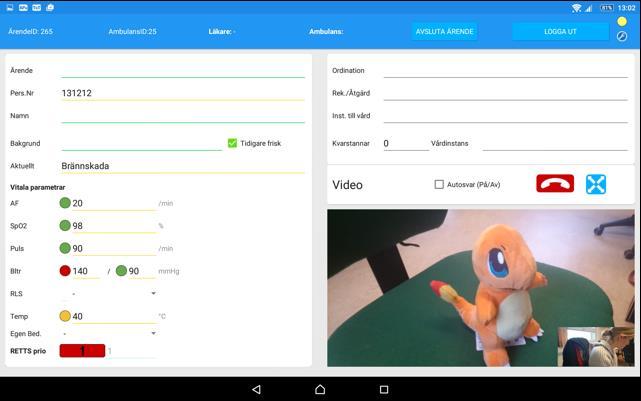Click the LOGGA UT button
Image resolution: width=641 pixels, height=401 pixels.
560,31
